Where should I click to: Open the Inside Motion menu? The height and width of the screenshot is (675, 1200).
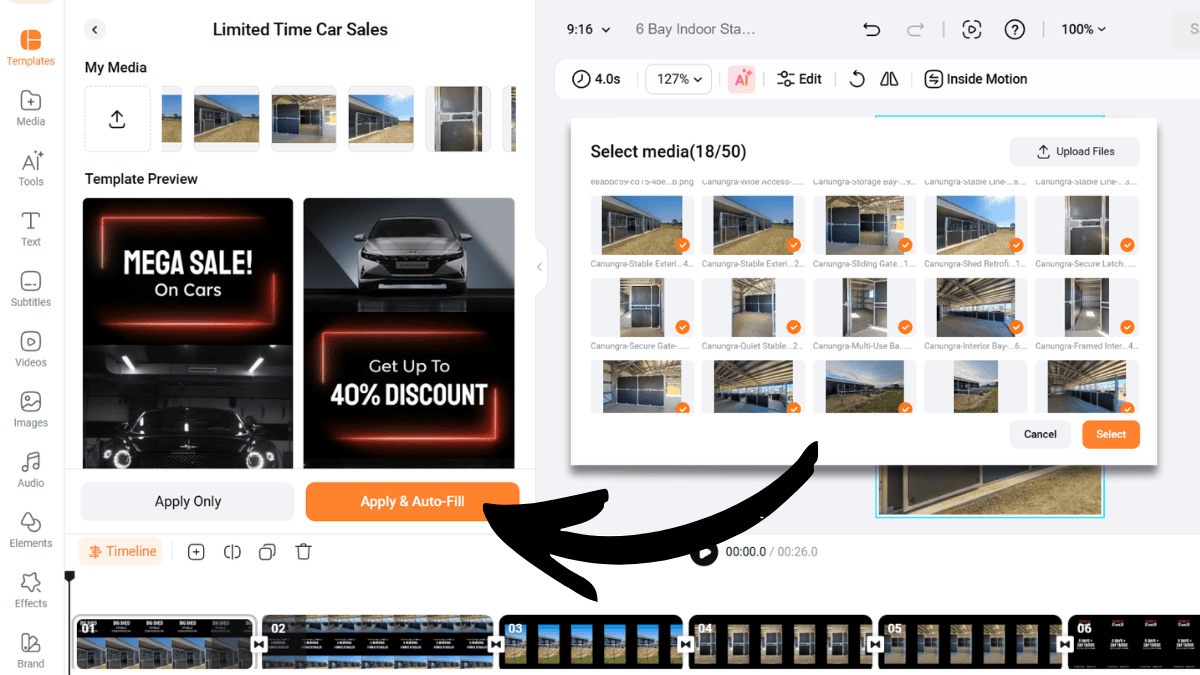(x=975, y=79)
